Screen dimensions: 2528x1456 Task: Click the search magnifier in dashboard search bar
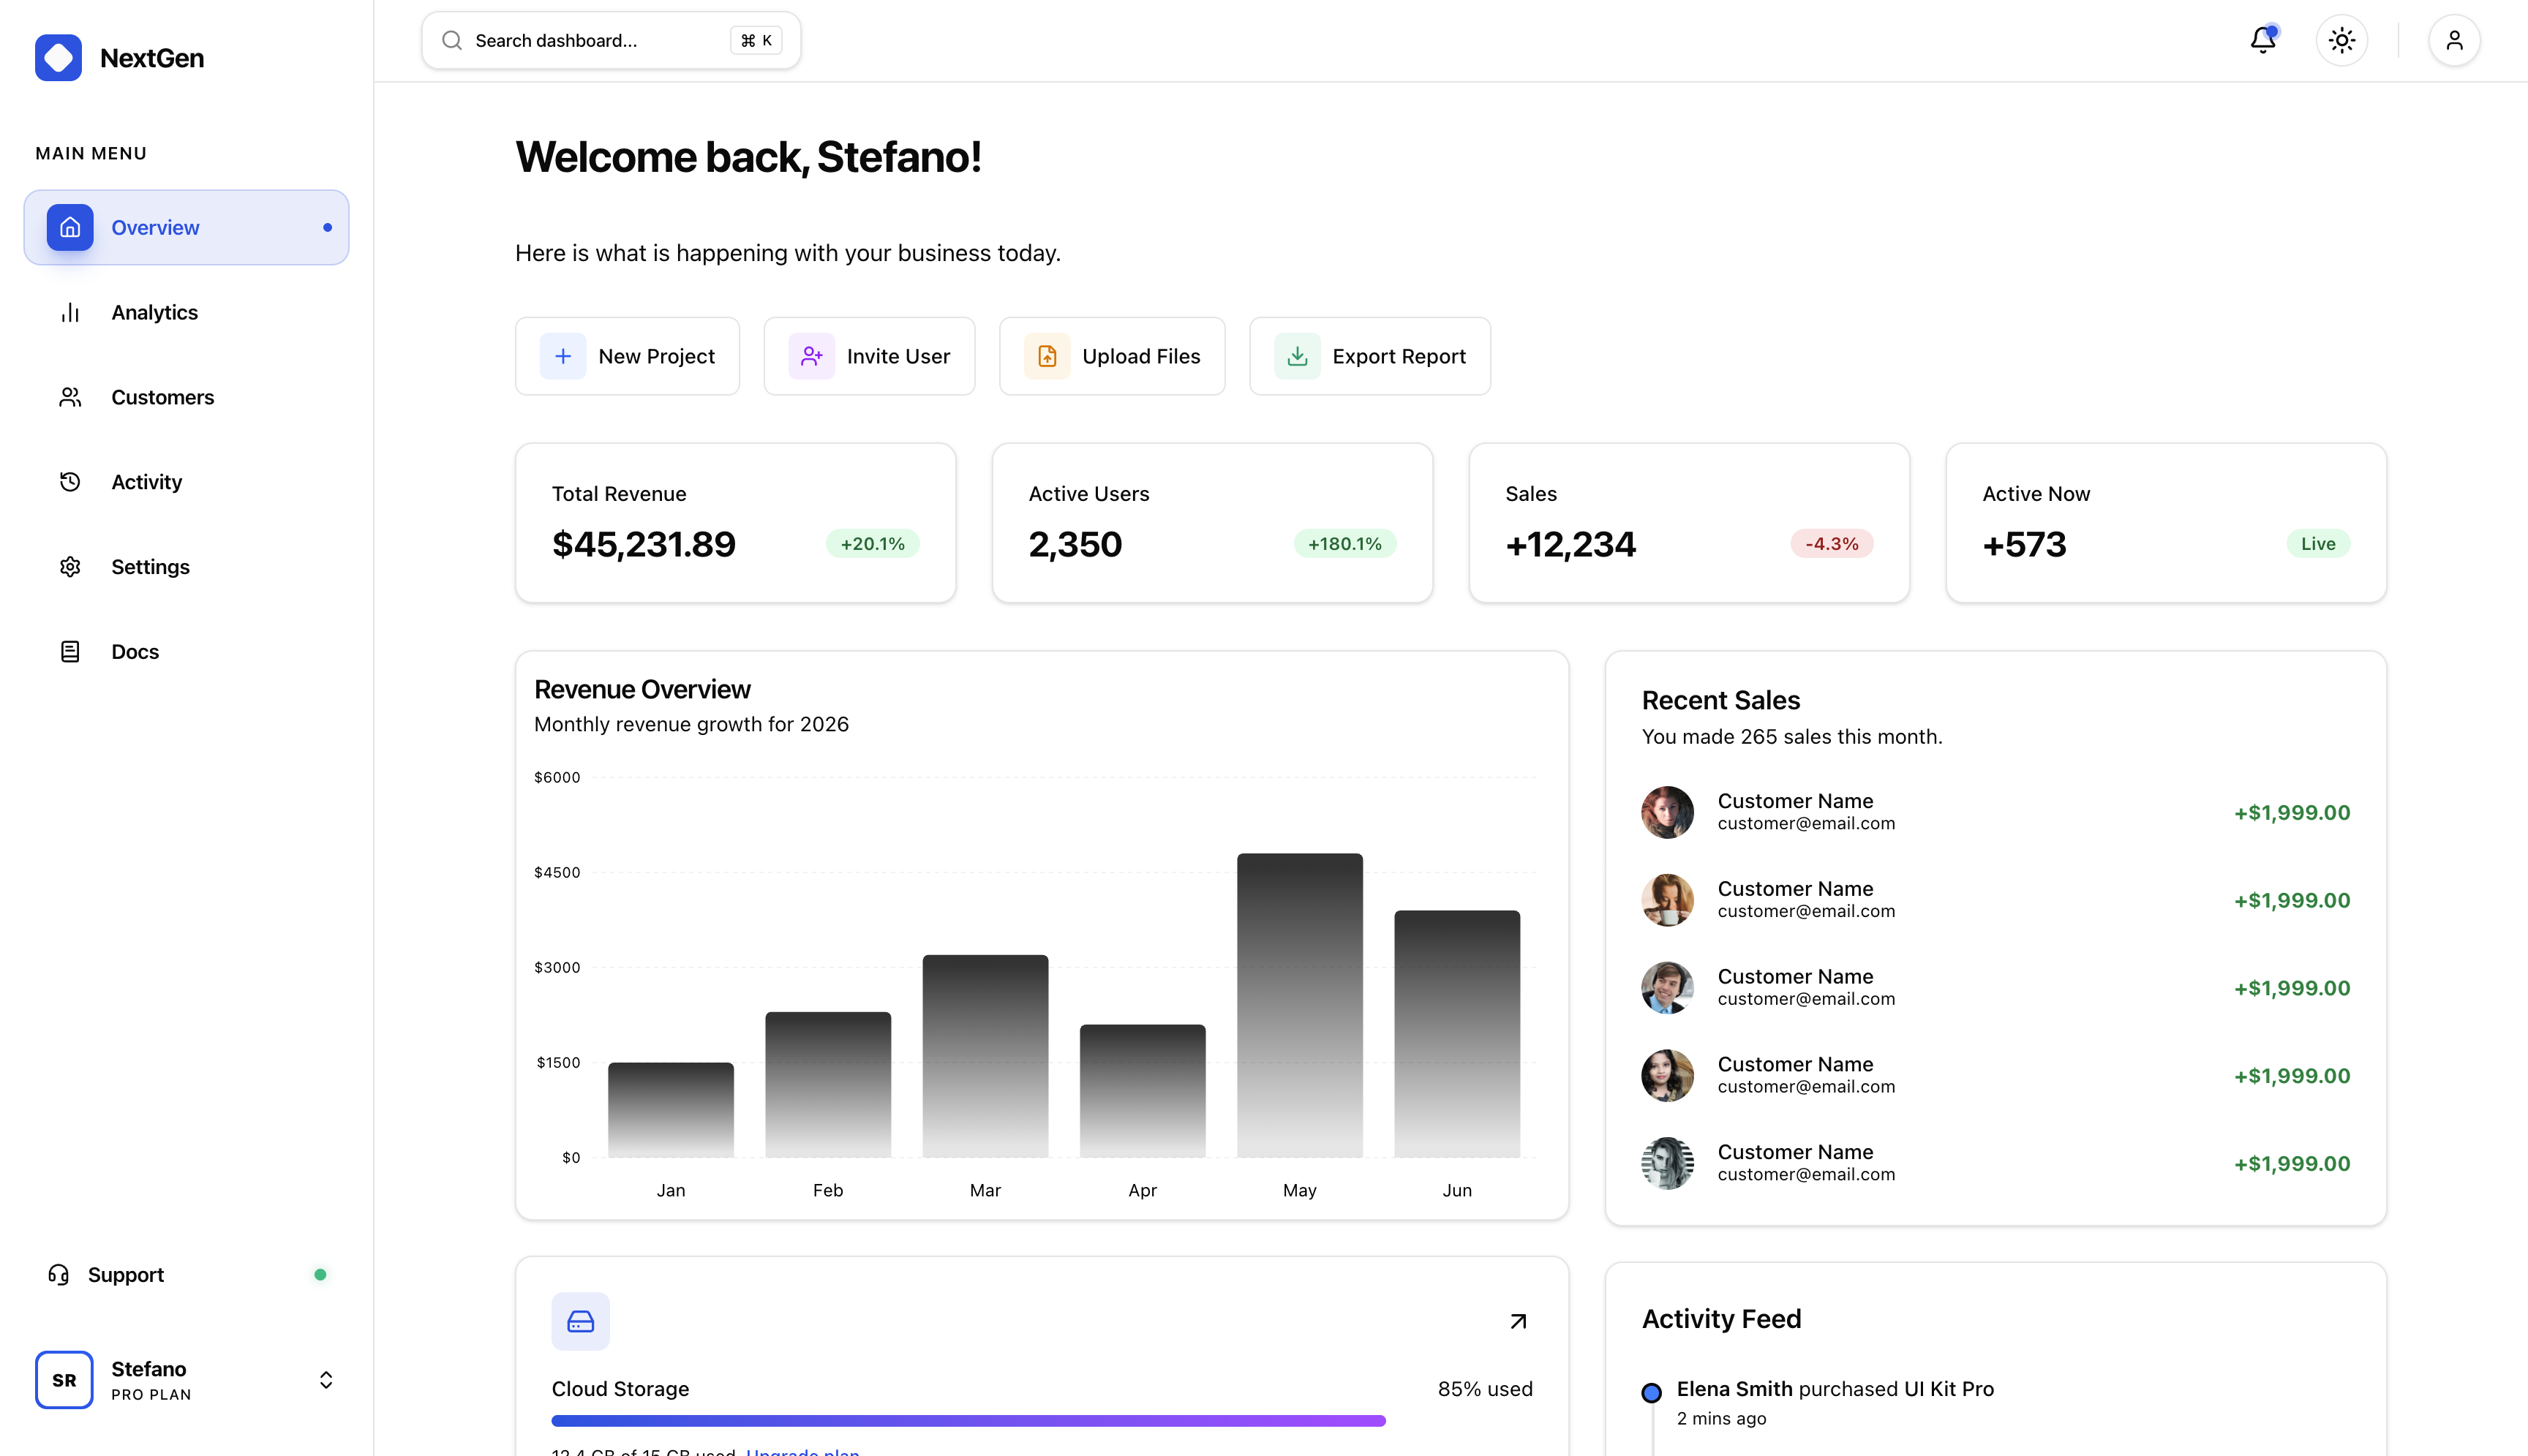click(x=452, y=40)
